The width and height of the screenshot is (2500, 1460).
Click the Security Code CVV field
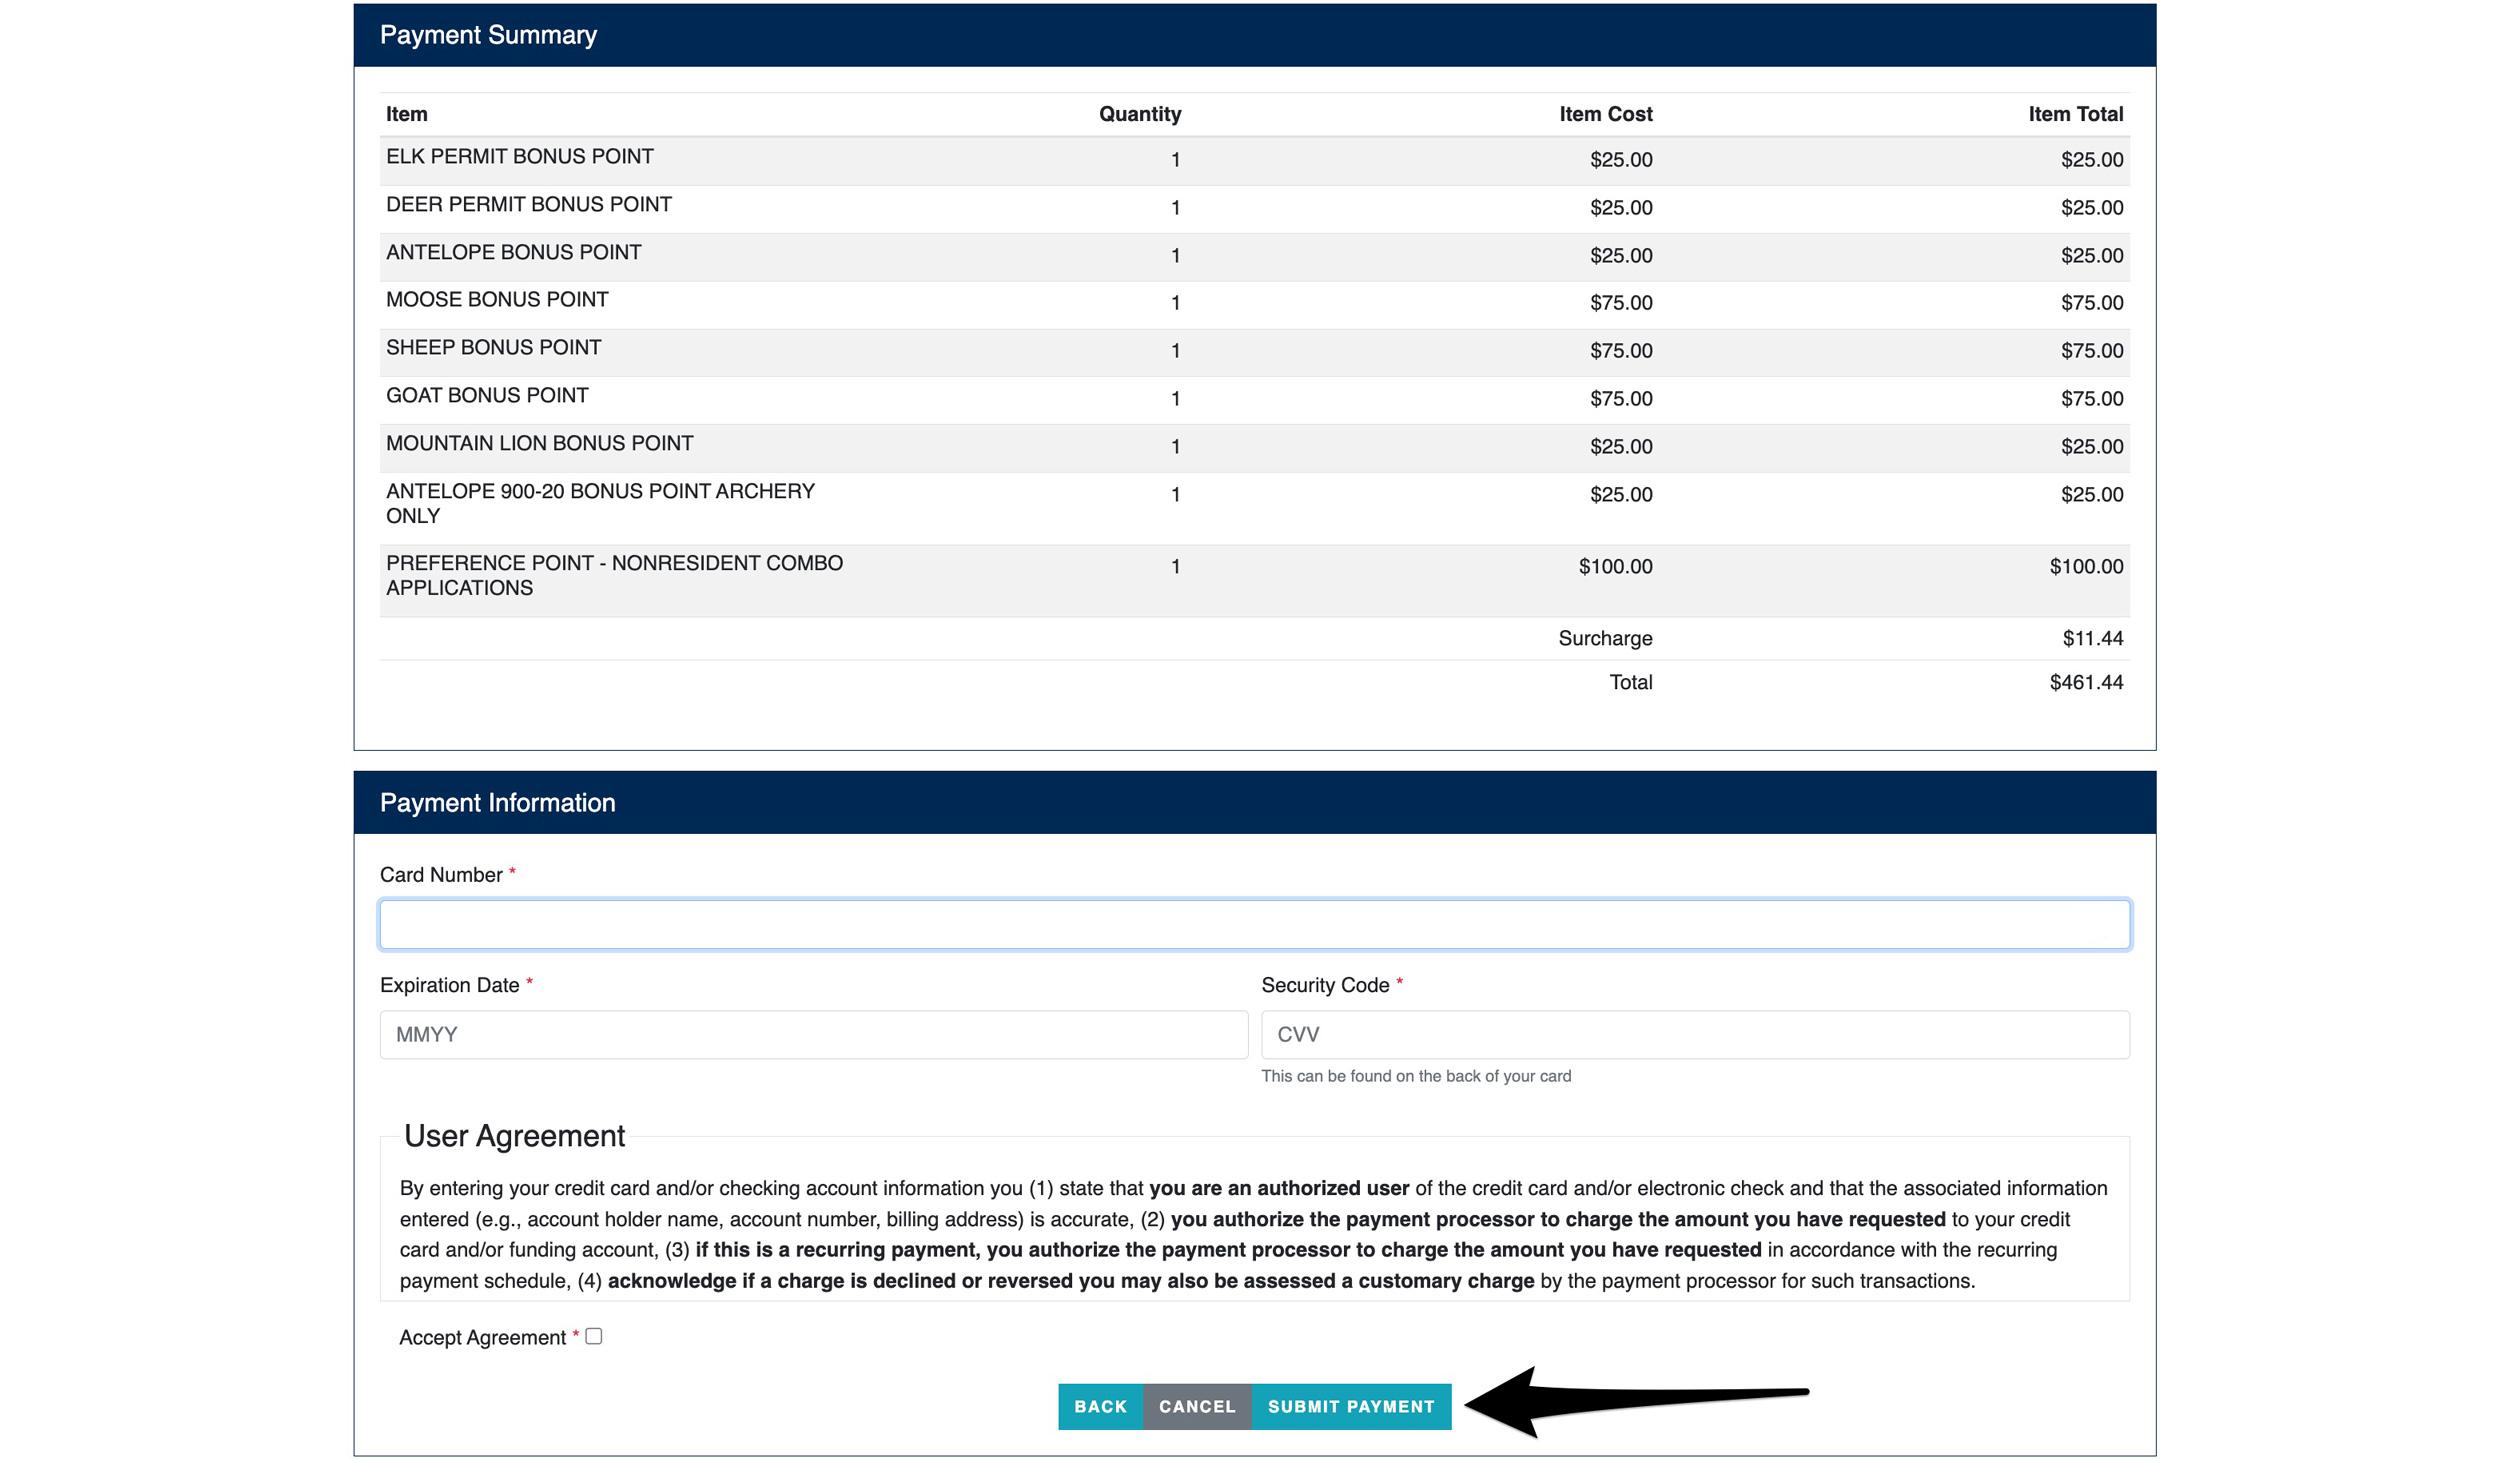click(1694, 1034)
